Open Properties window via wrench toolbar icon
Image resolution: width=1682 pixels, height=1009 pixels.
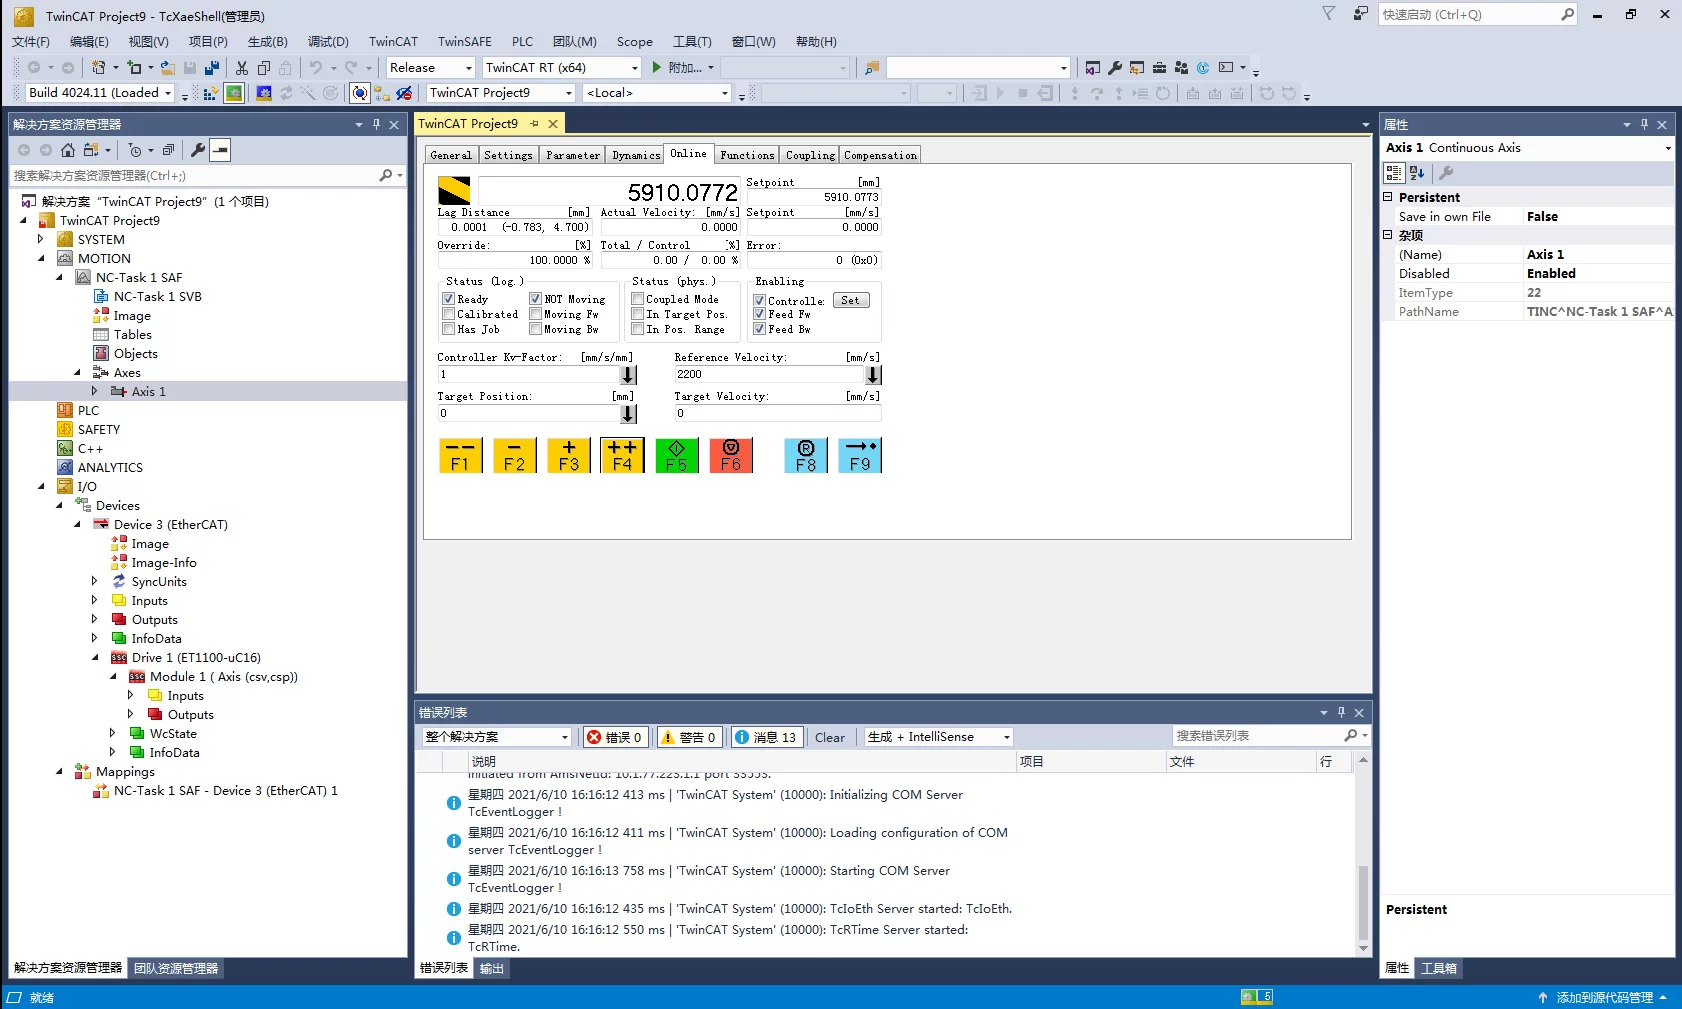pyautogui.click(x=1115, y=68)
